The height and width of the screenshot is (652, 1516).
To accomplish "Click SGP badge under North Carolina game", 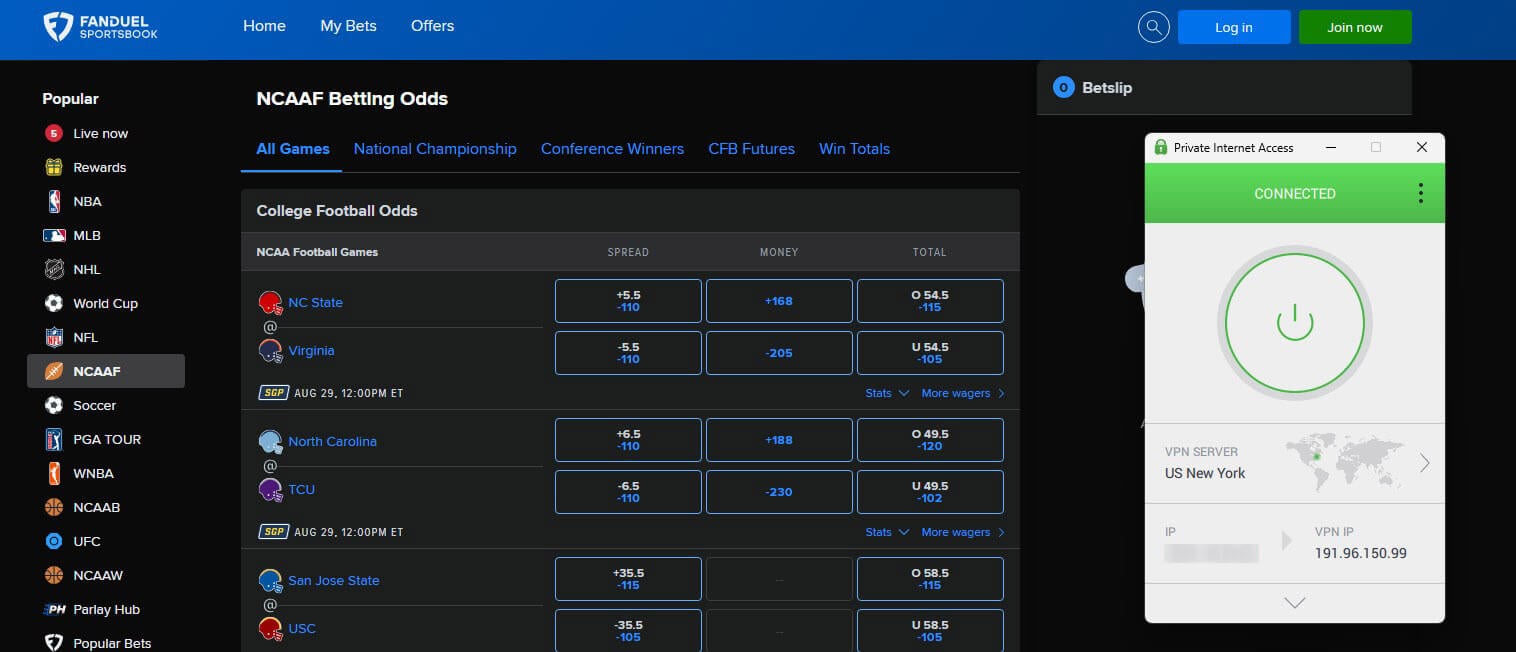I will point(273,532).
